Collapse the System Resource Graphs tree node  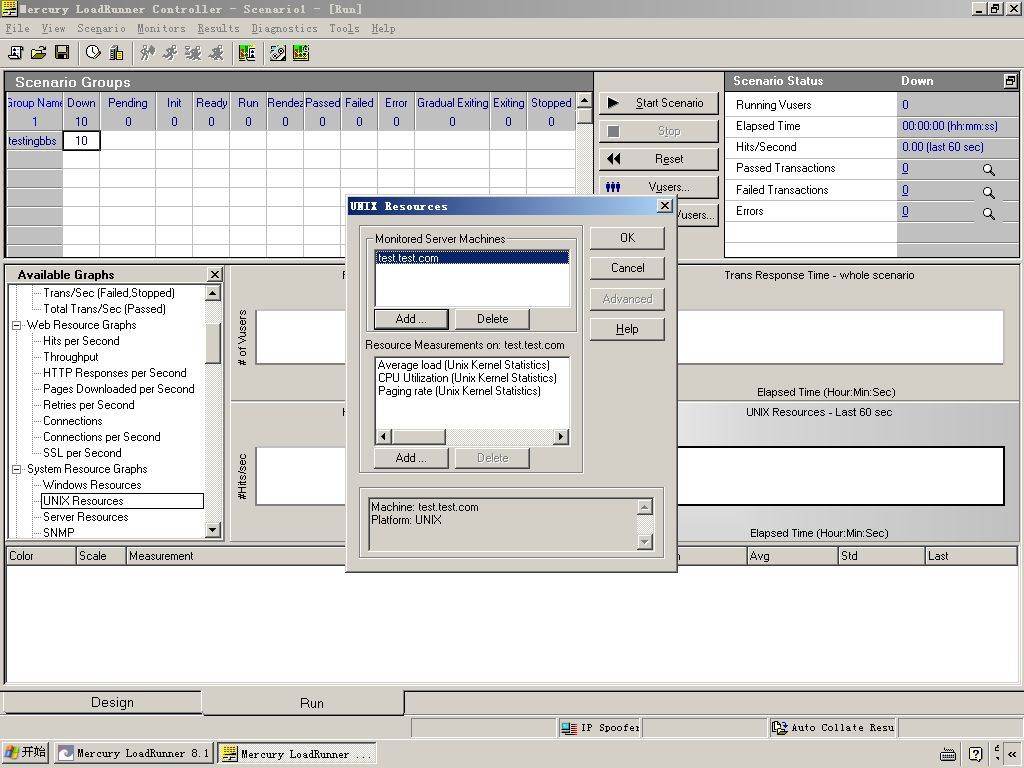[16, 470]
